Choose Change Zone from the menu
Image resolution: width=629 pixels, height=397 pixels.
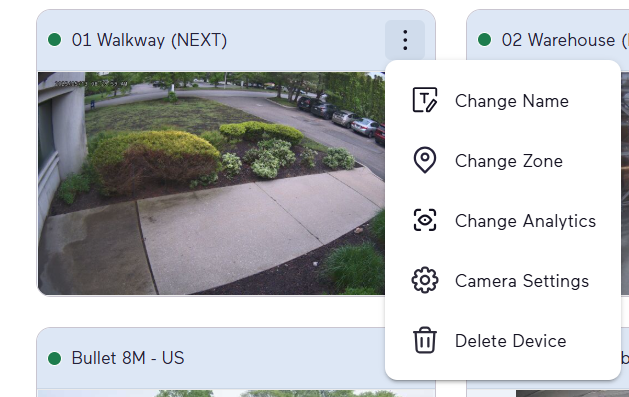(503, 161)
